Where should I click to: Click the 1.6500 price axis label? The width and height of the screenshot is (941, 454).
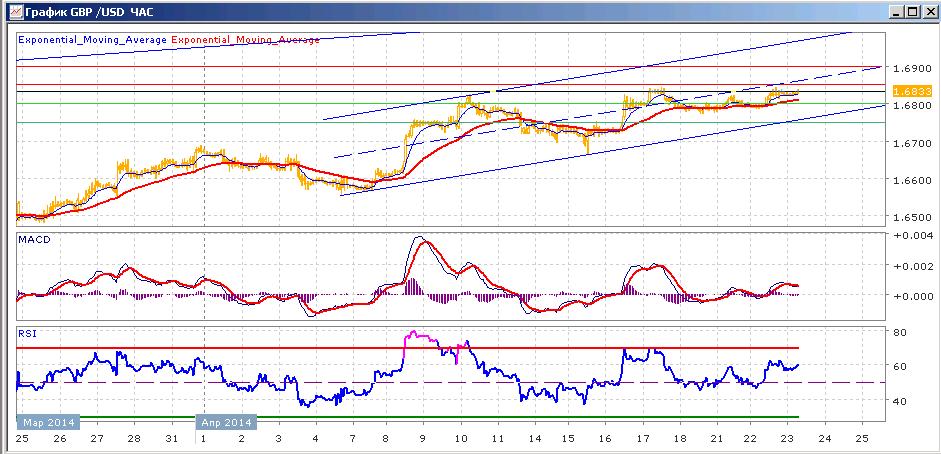(912, 217)
